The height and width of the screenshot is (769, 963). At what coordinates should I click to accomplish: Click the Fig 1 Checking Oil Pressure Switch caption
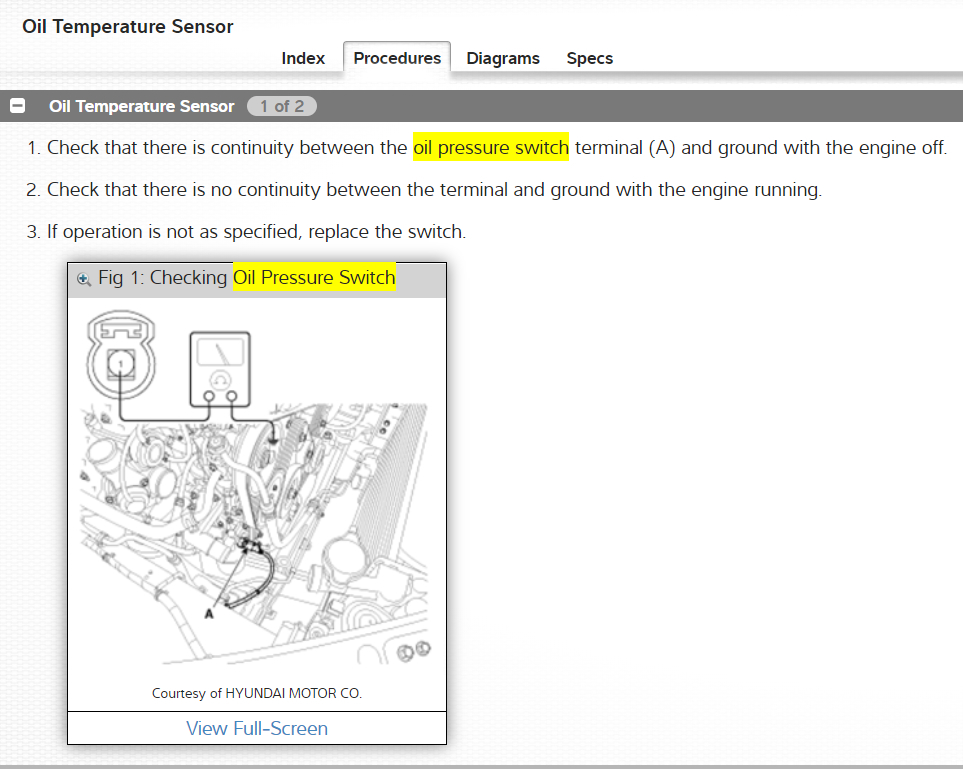[x=246, y=278]
